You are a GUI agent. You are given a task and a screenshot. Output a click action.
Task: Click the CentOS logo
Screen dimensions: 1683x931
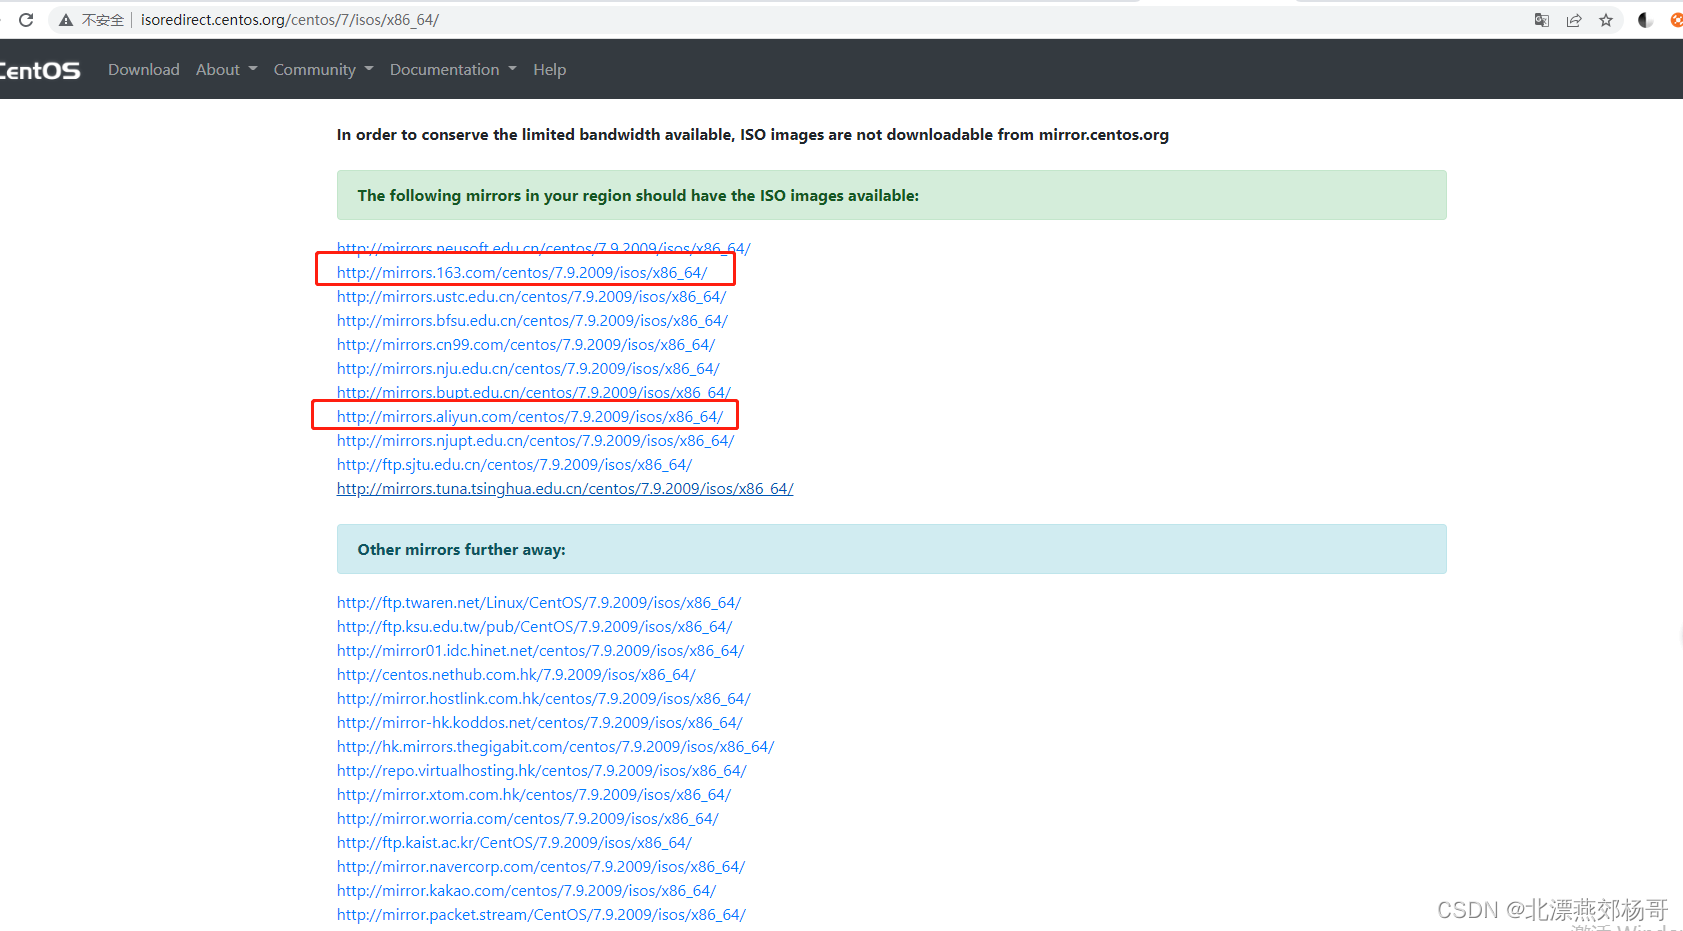click(40, 70)
